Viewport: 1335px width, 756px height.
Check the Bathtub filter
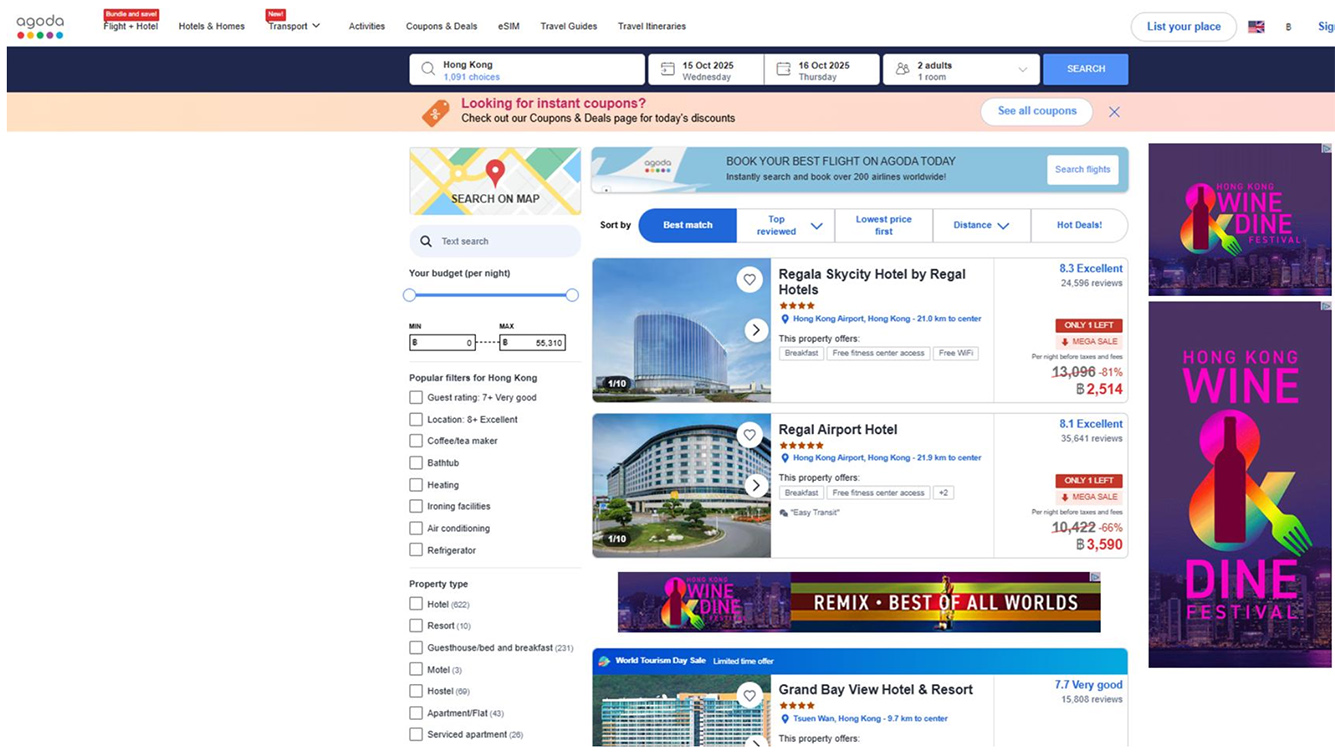[416, 463]
